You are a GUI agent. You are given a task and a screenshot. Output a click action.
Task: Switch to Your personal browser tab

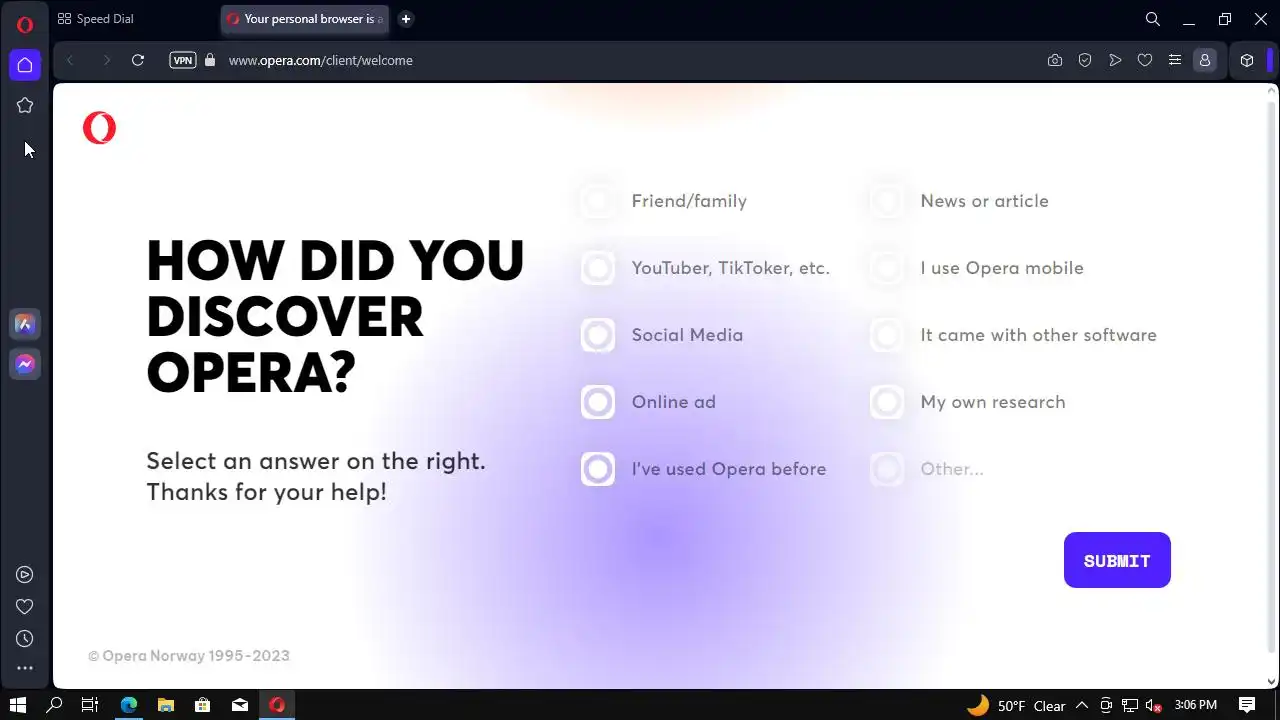pos(305,19)
